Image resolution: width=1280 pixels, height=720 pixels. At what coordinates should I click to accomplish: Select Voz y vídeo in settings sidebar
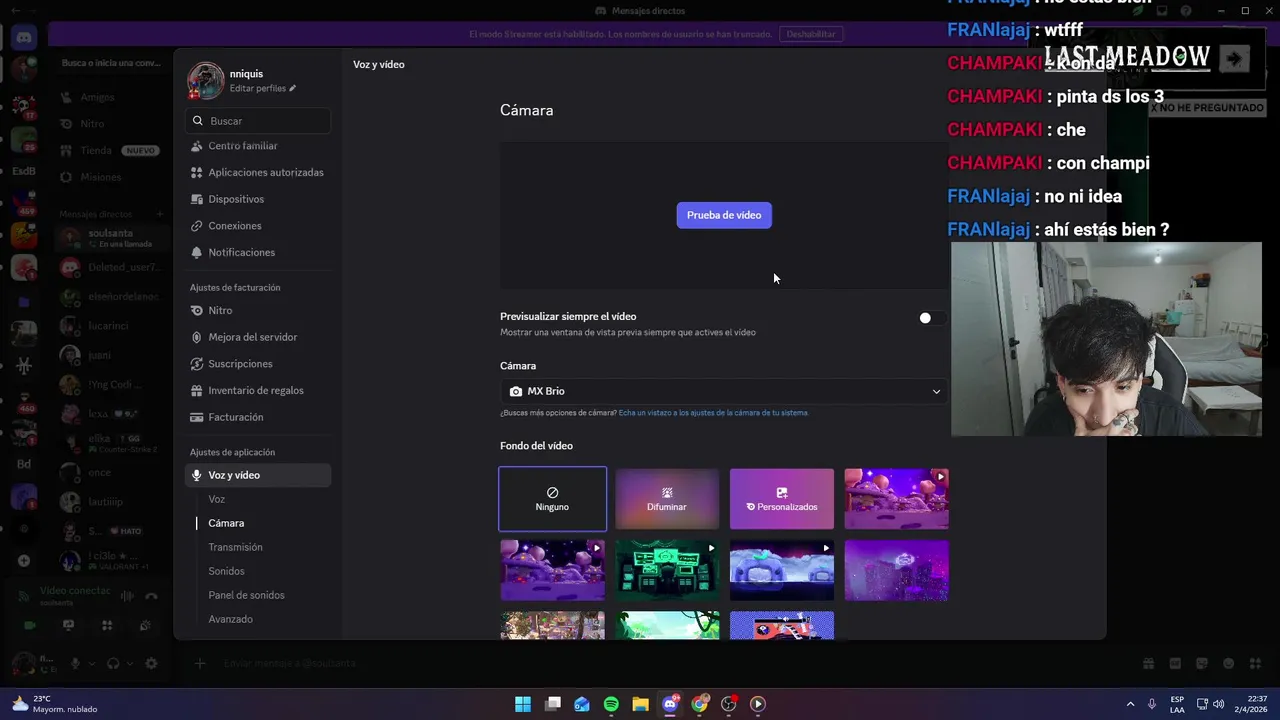pyautogui.click(x=258, y=475)
